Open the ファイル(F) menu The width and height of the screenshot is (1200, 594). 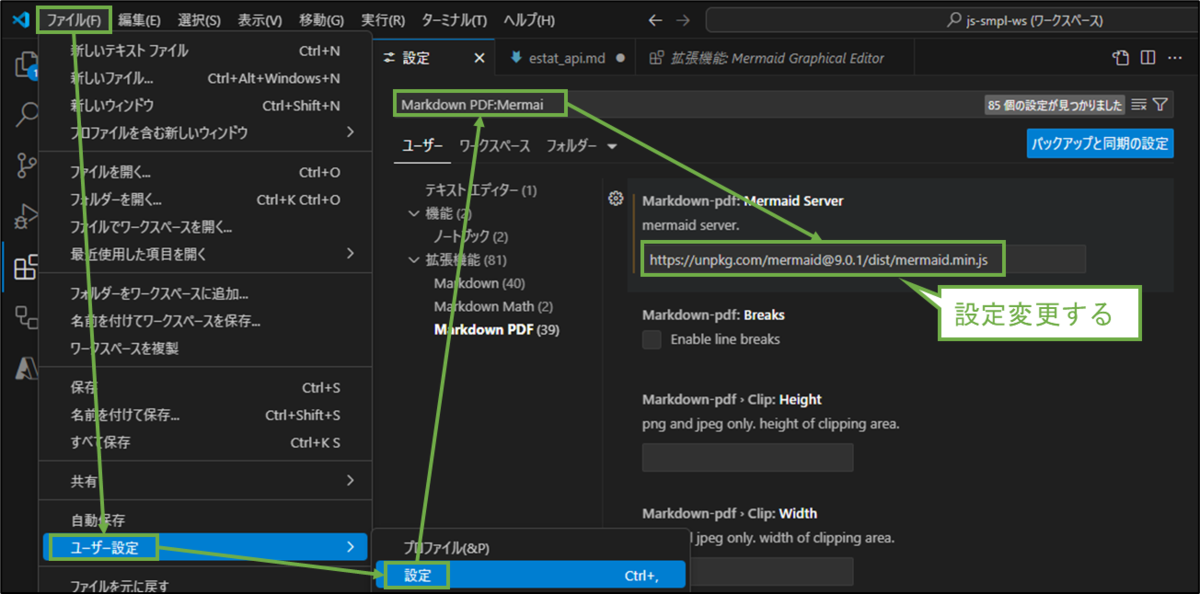pyautogui.click(x=74, y=20)
